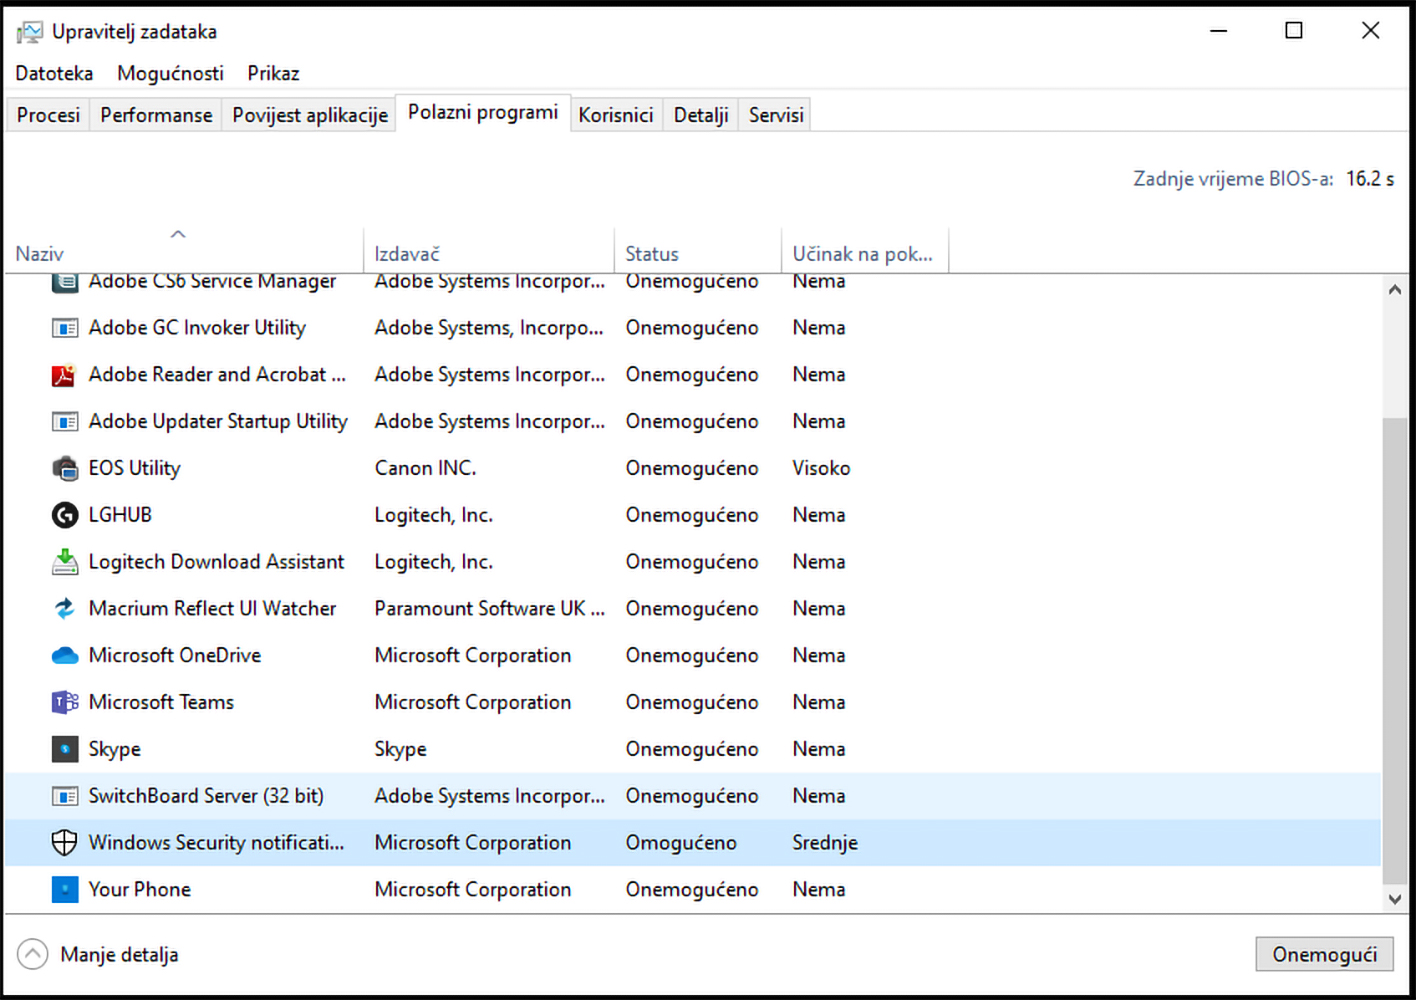Select the EOS Utility name
This screenshot has width=1416, height=1000.
[134, 468]
